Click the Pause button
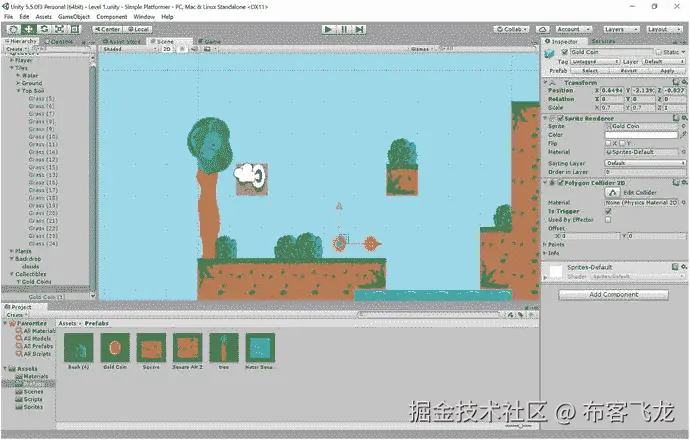This screenshot has height=440, width=690. pyautogui.click(x=344, y=29)
